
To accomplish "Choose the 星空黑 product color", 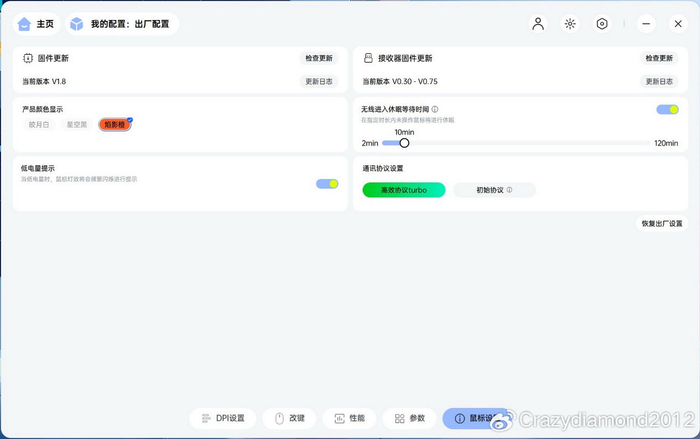I will [x=77, y=125].
